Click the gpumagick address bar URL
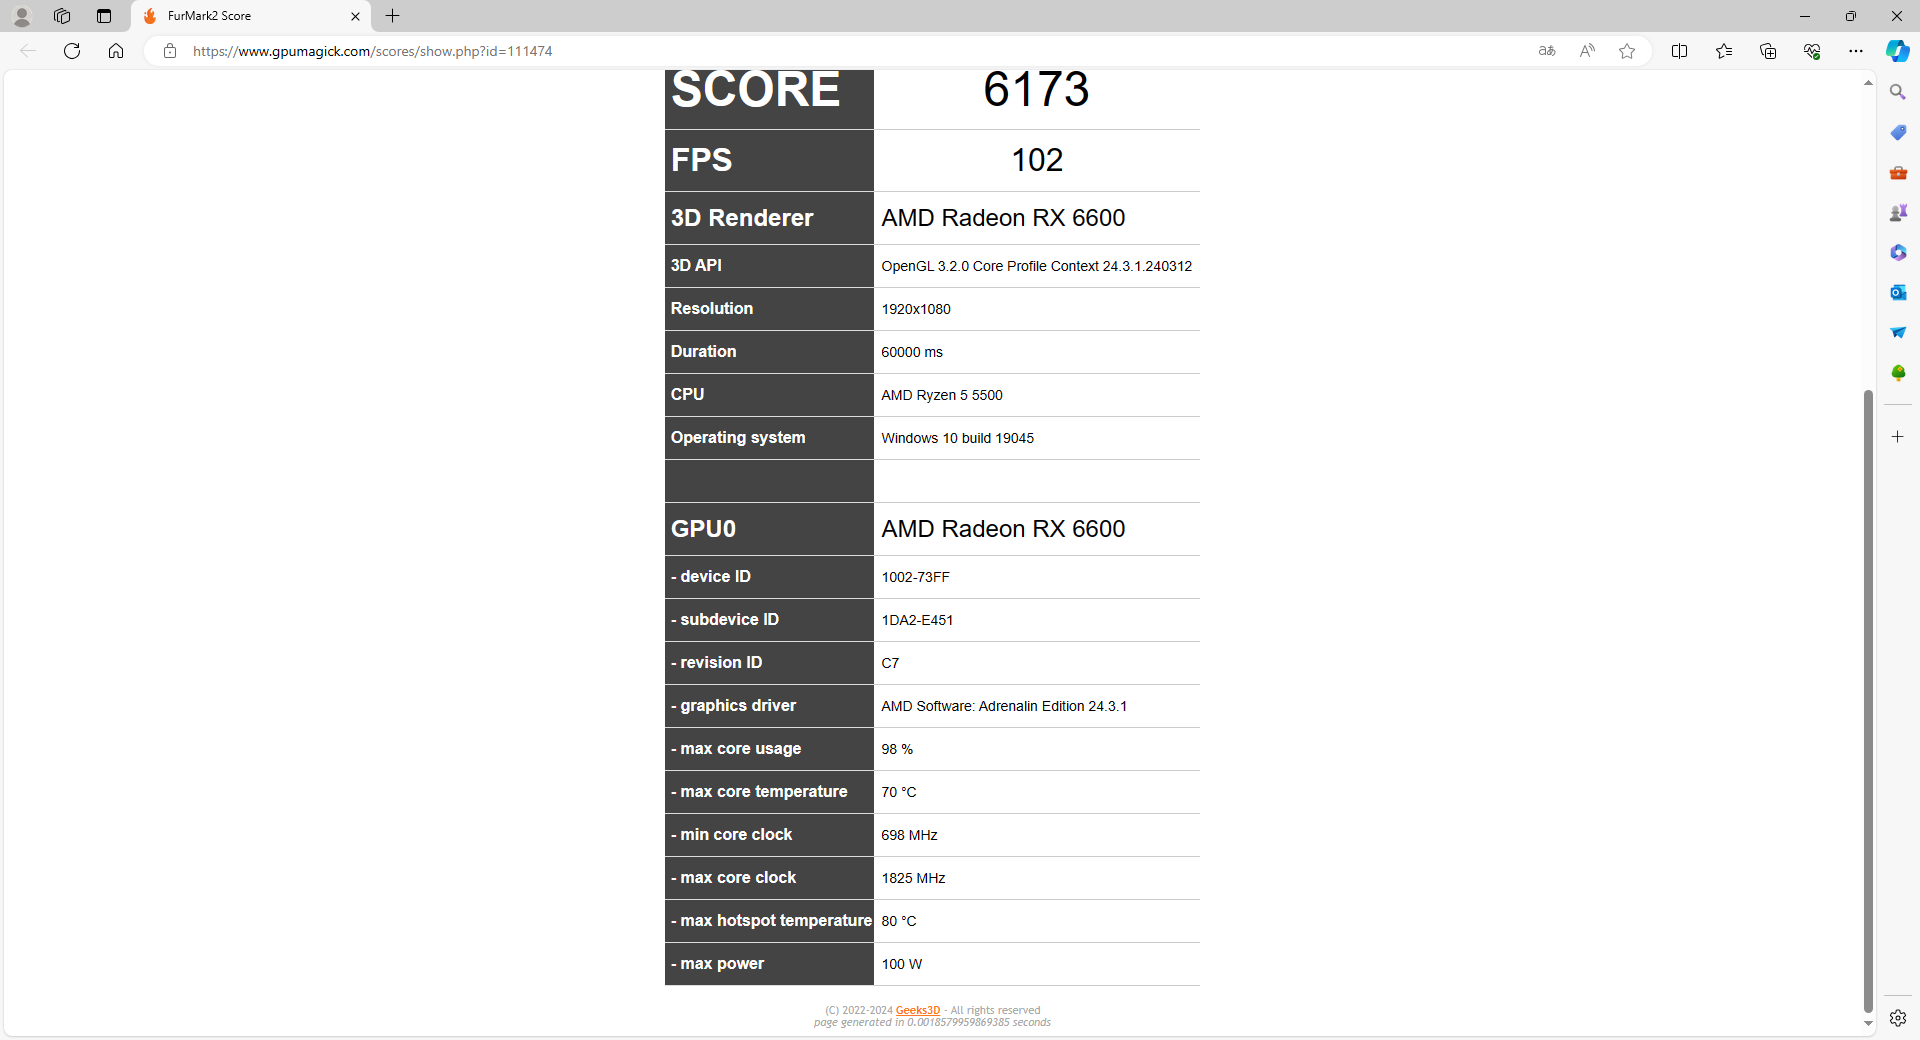The height and width of the screenshot is (1040, 1920). click(x=372, y=51)
